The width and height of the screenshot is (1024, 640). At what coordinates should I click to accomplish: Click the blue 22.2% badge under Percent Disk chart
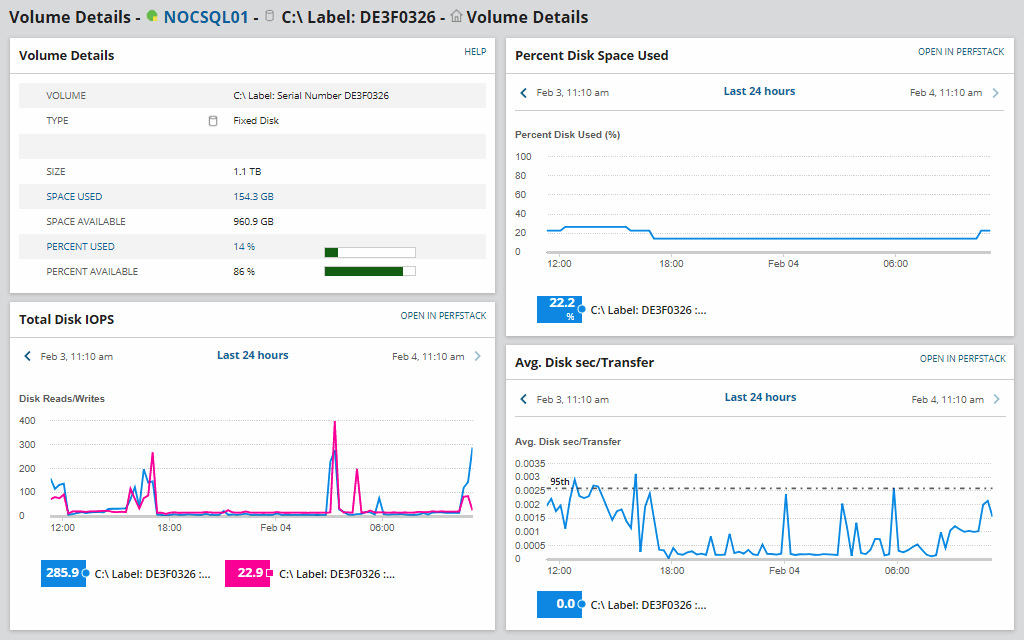(559, 309)
